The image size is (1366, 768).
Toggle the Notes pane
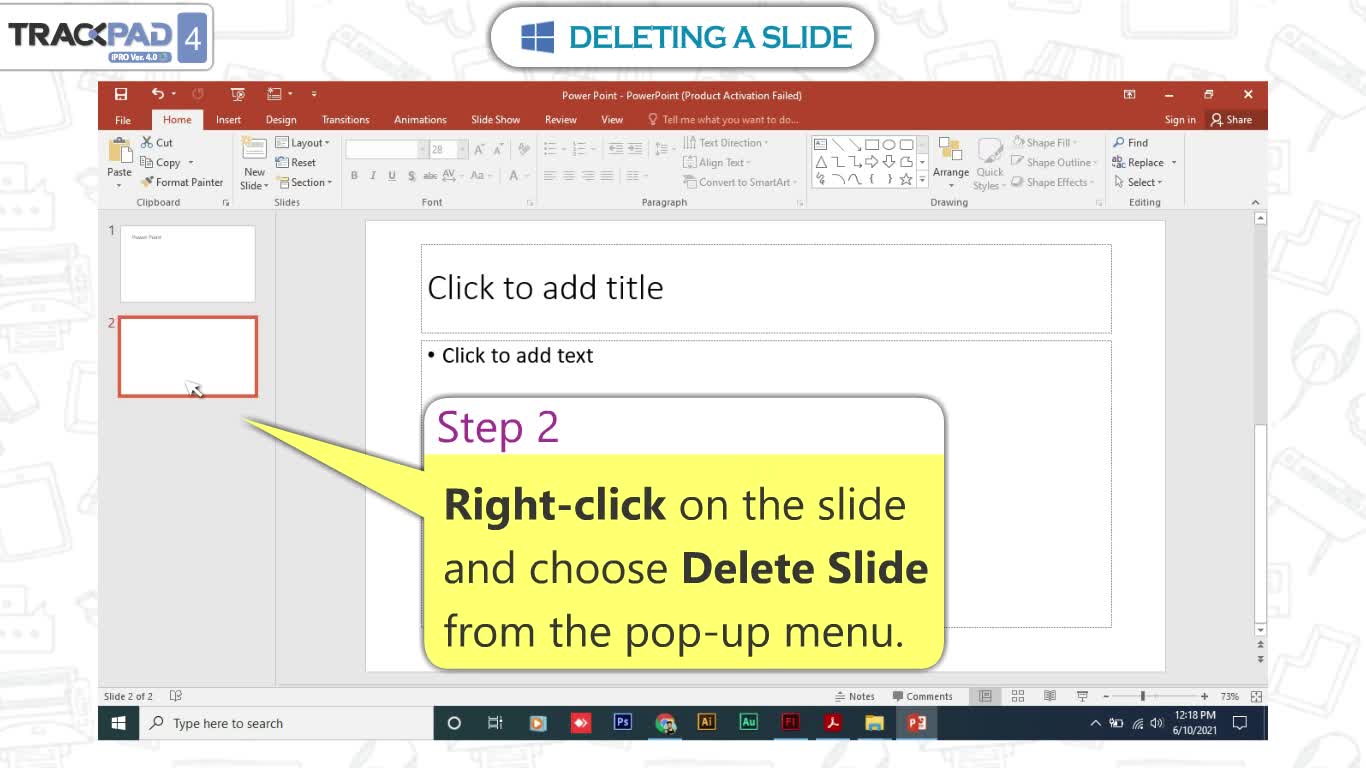pos(855,696)
